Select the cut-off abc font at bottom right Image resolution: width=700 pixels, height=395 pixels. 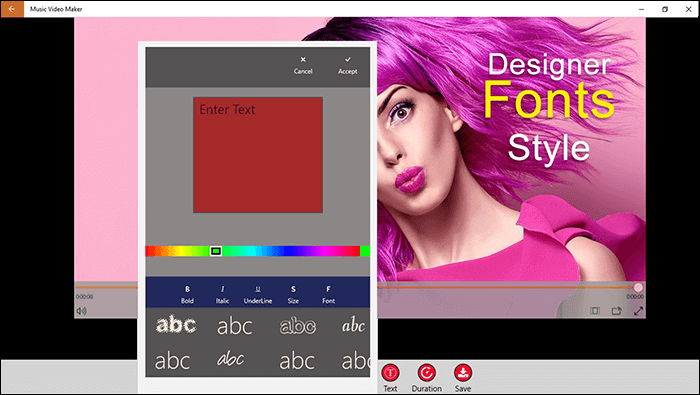[355, 361]
